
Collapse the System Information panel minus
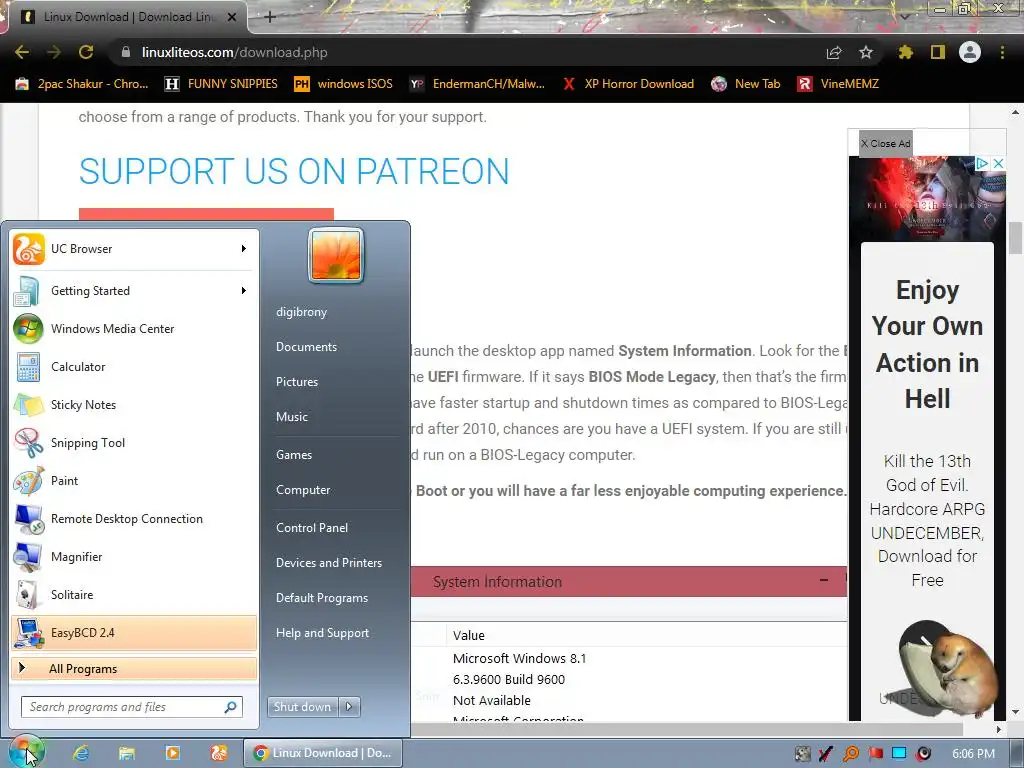pos(824,580)
